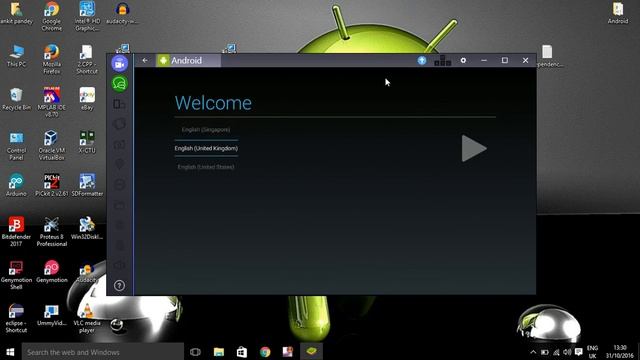Open the help question-mark icon in sidebar
The height and width of the screenshot is (360, 640).
pyautogui.click(x=120, y=285)
